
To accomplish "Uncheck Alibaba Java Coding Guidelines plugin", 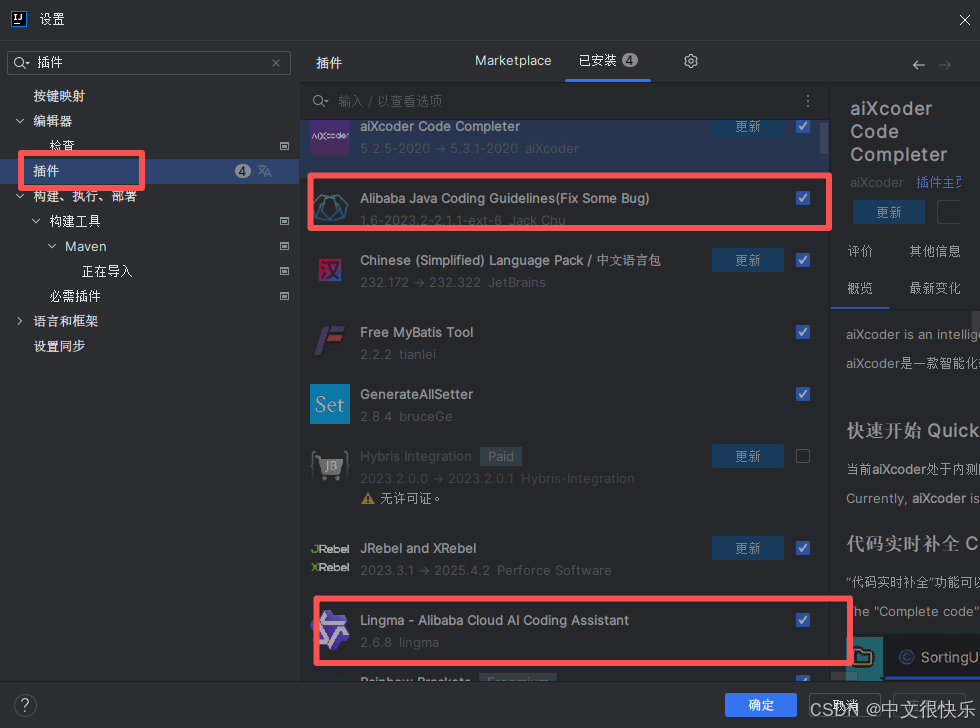I will (x=803, y=198).
